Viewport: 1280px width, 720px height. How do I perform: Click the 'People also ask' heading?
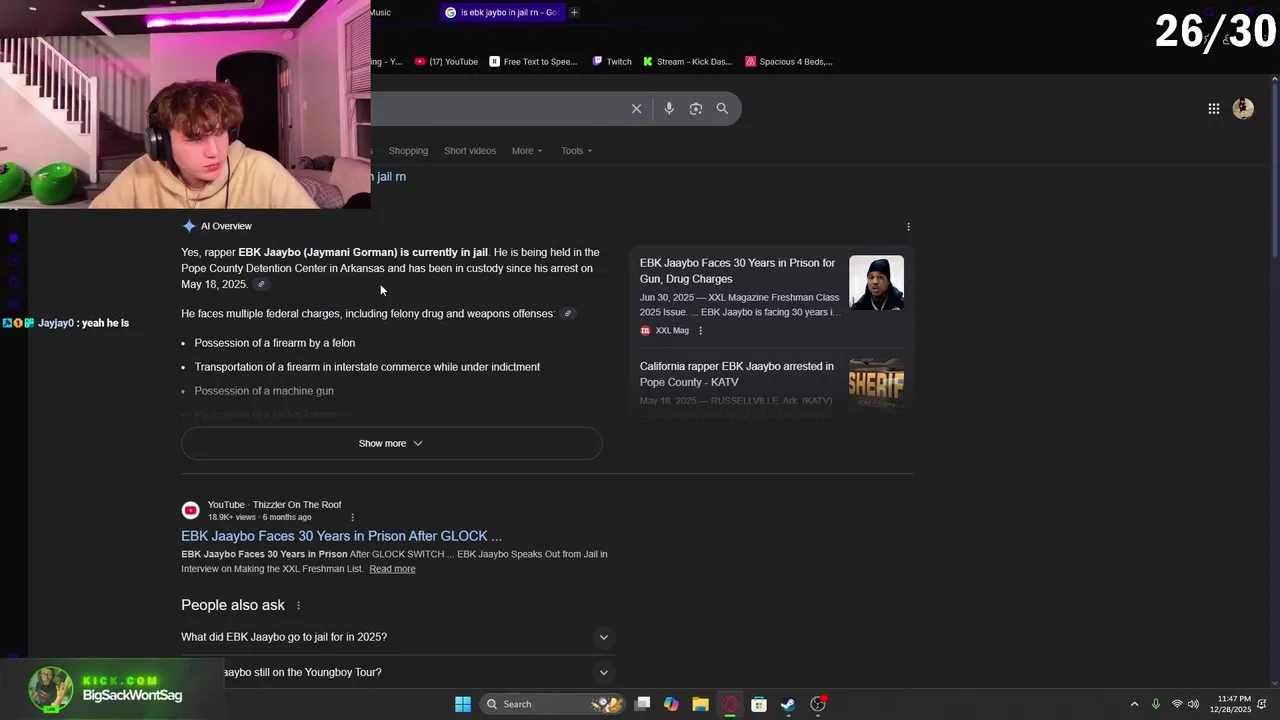tap(233, 605)
